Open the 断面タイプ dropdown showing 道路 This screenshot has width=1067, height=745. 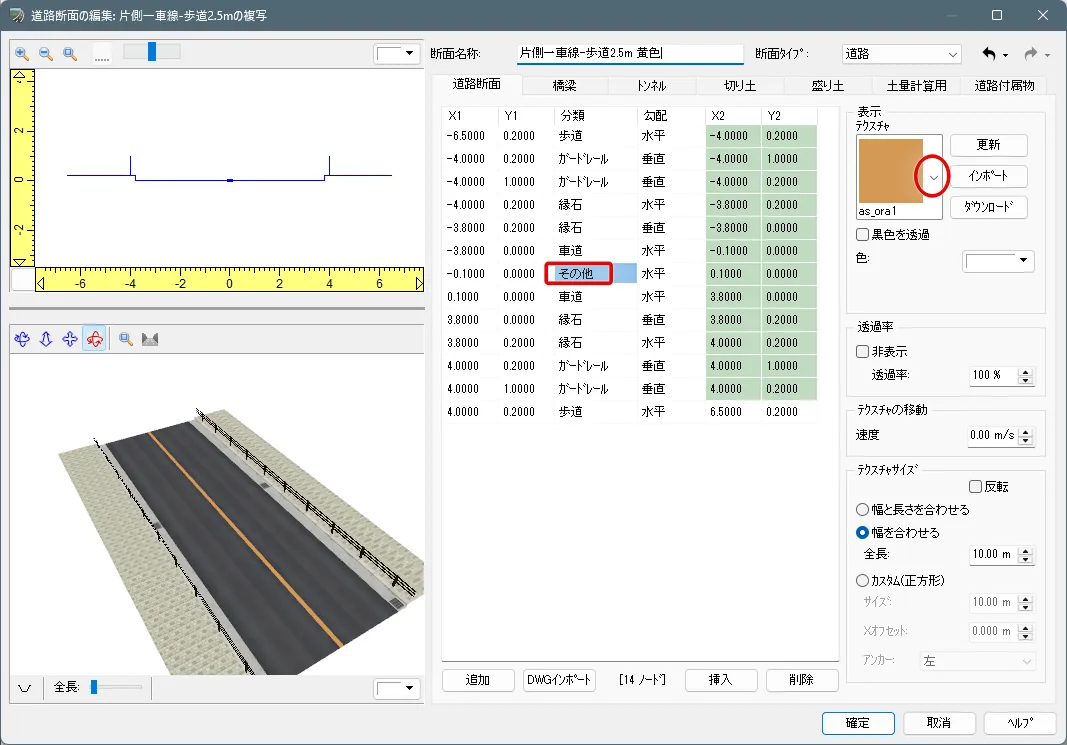902,54
